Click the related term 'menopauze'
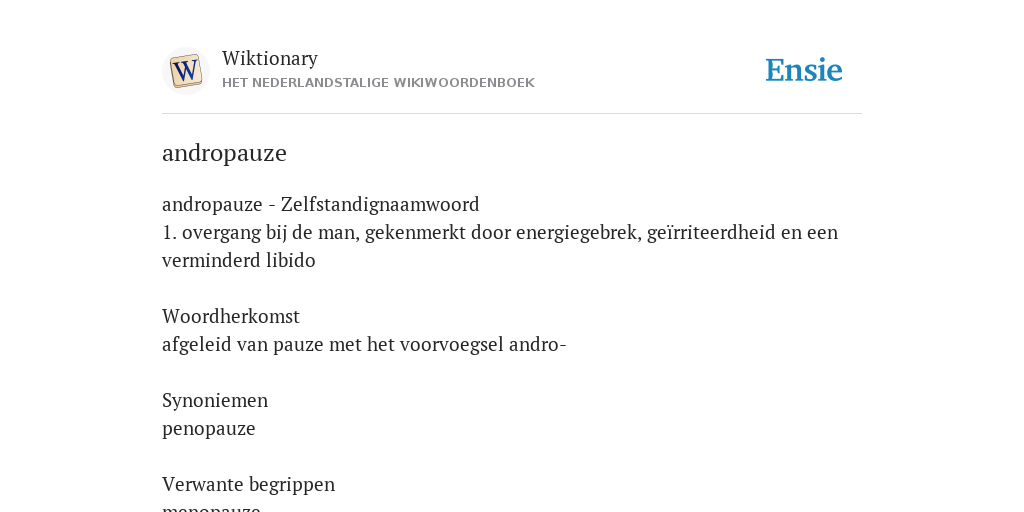This screenshot has height=512, width=1024. point(211,508)
